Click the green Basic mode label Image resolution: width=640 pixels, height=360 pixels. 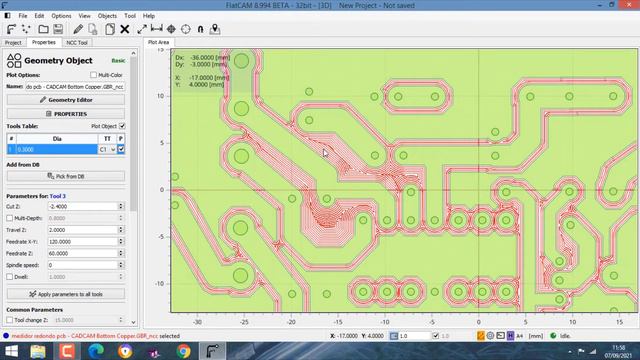(118, 60)
